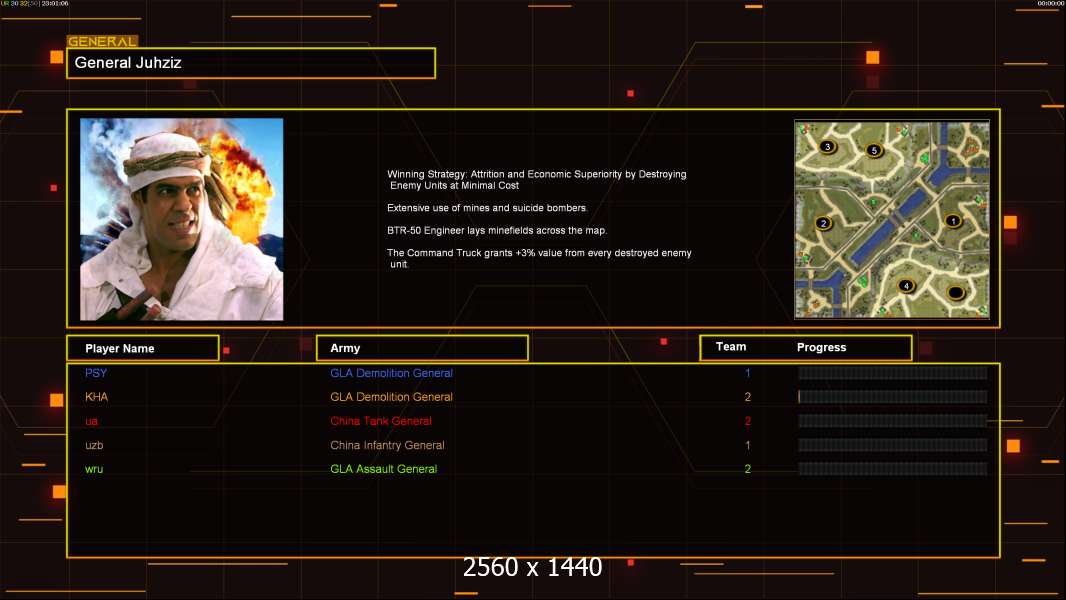Click the General Juhziz name field
Image resolution: width=1066 pixels, height=600 pixels.
point(251,63)
